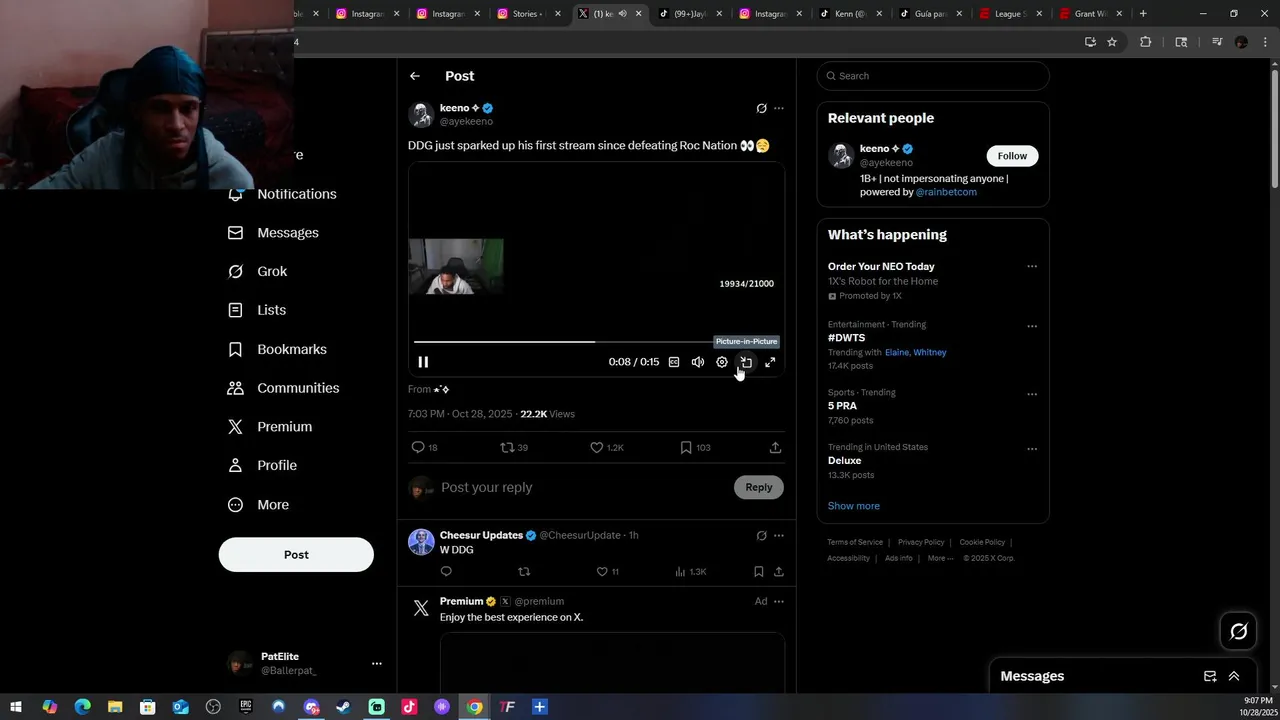Enter fullscreen on the video player
This screenshot has width=1280, height=720.
(x=770, y=362)
